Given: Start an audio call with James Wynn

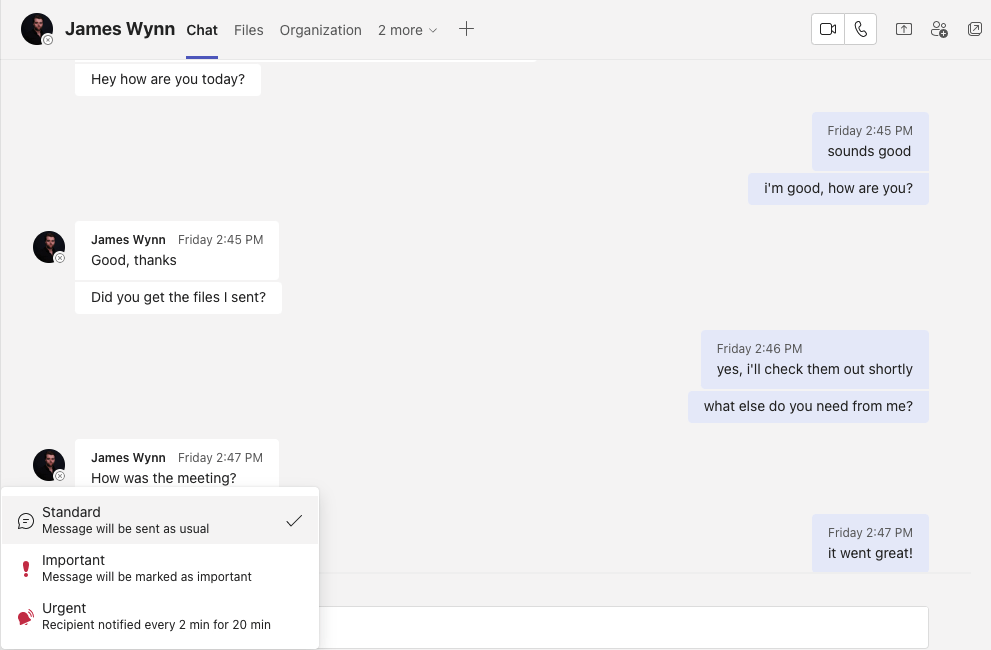Looking at the screenshot, I should (860, 29).
